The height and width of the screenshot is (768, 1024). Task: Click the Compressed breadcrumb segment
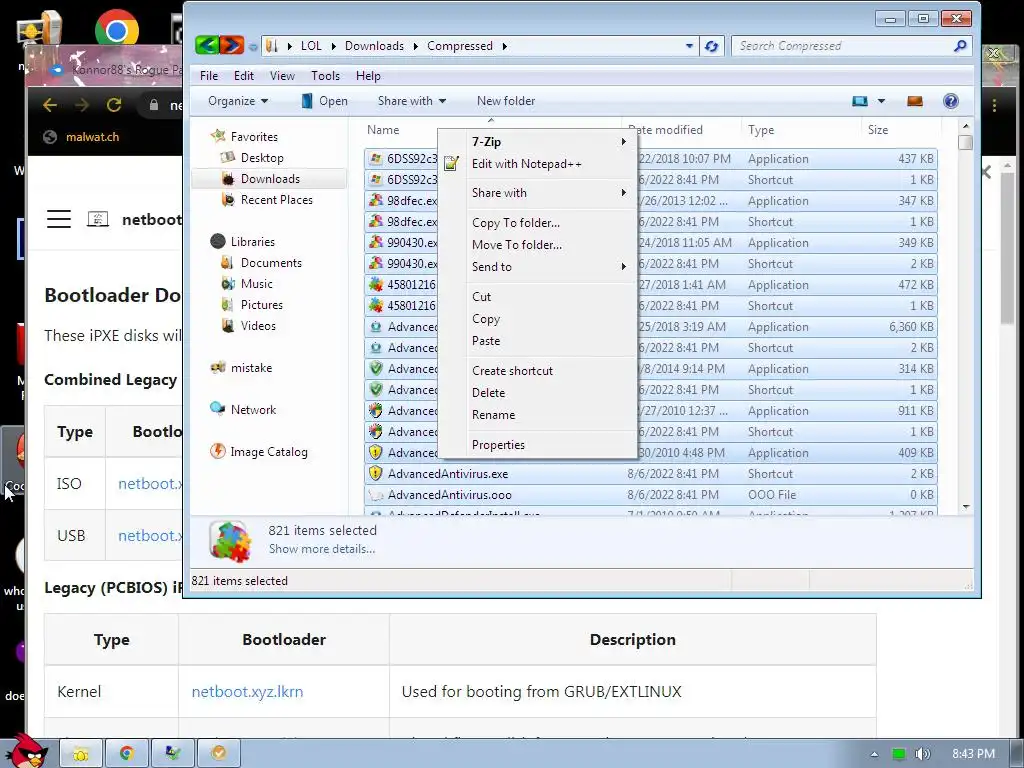click(460, 46)
